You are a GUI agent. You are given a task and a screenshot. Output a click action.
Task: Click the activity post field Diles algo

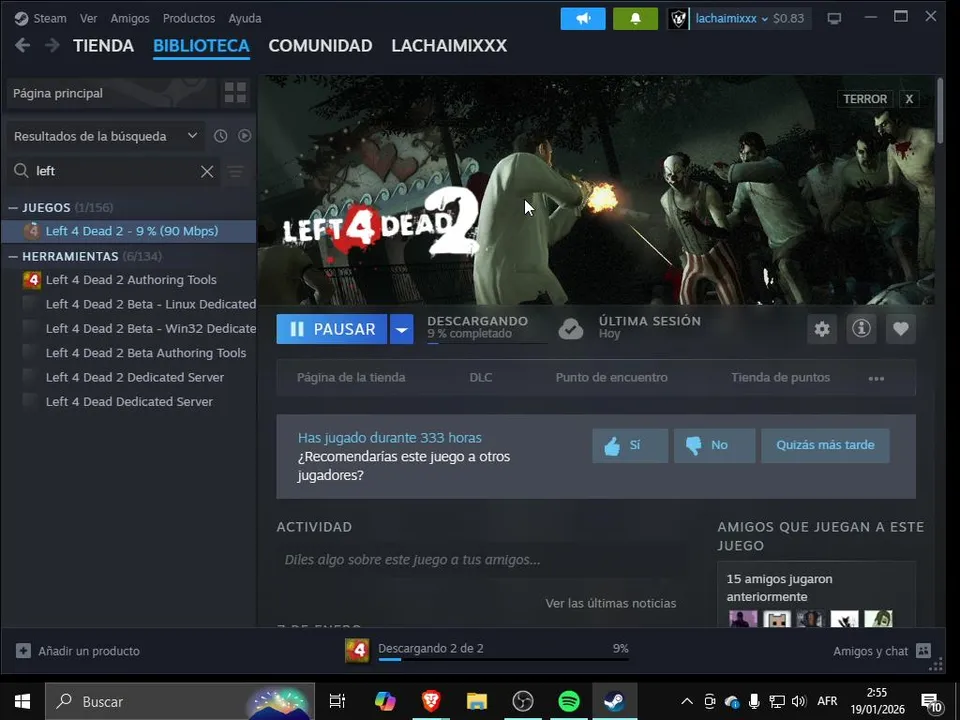coord(481,560)
